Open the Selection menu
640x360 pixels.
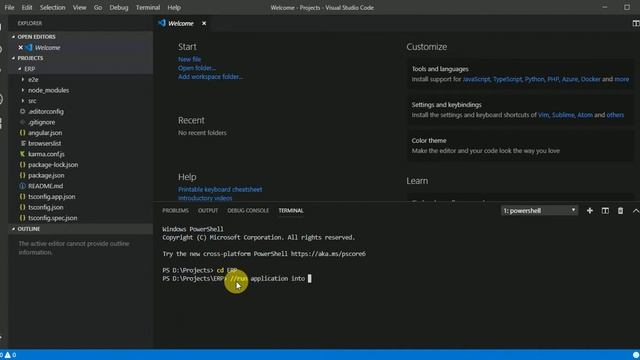[52, 7]
